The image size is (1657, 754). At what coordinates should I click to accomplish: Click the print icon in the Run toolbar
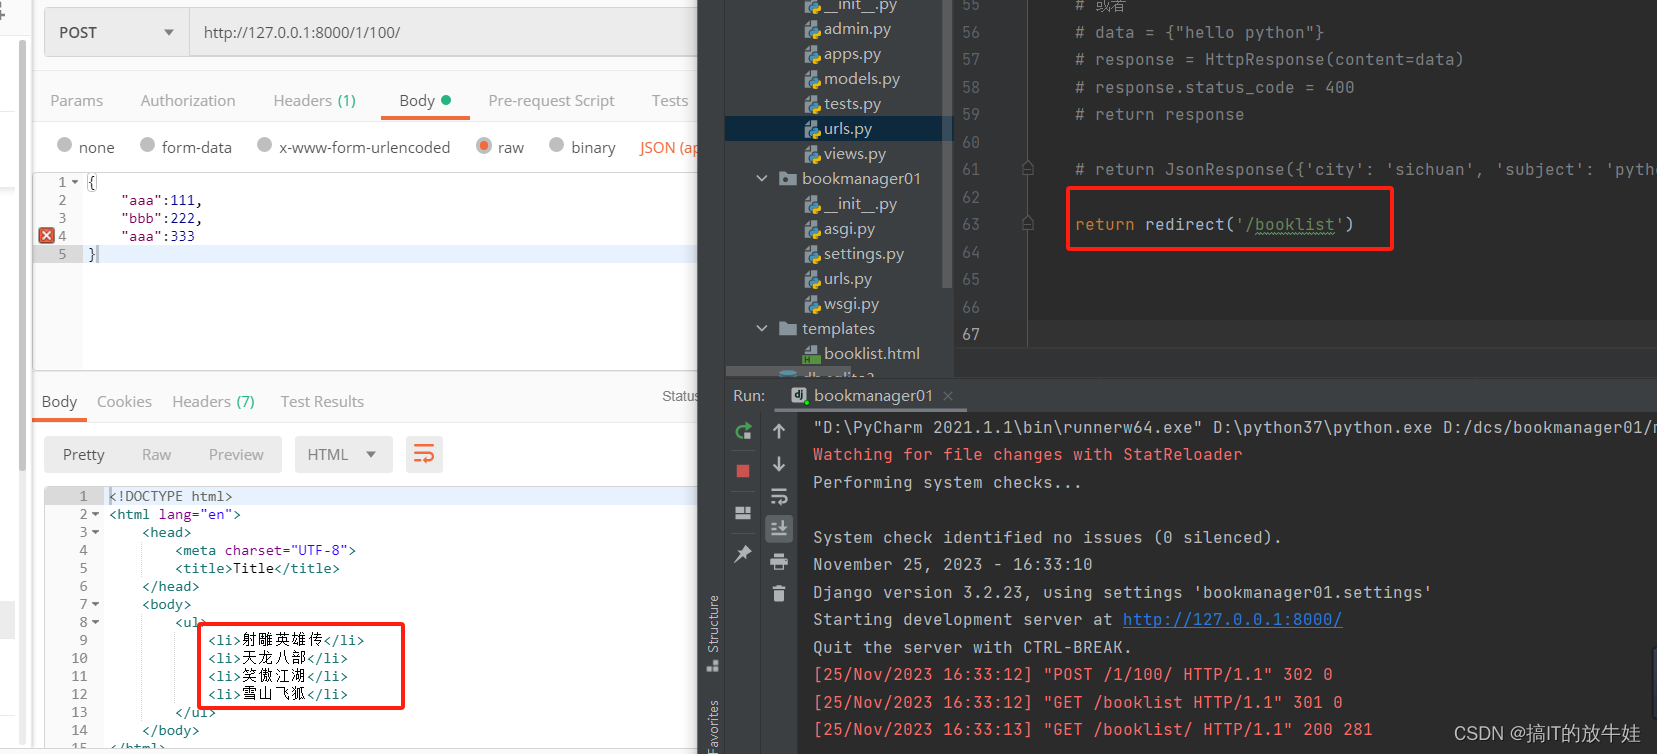779,561
